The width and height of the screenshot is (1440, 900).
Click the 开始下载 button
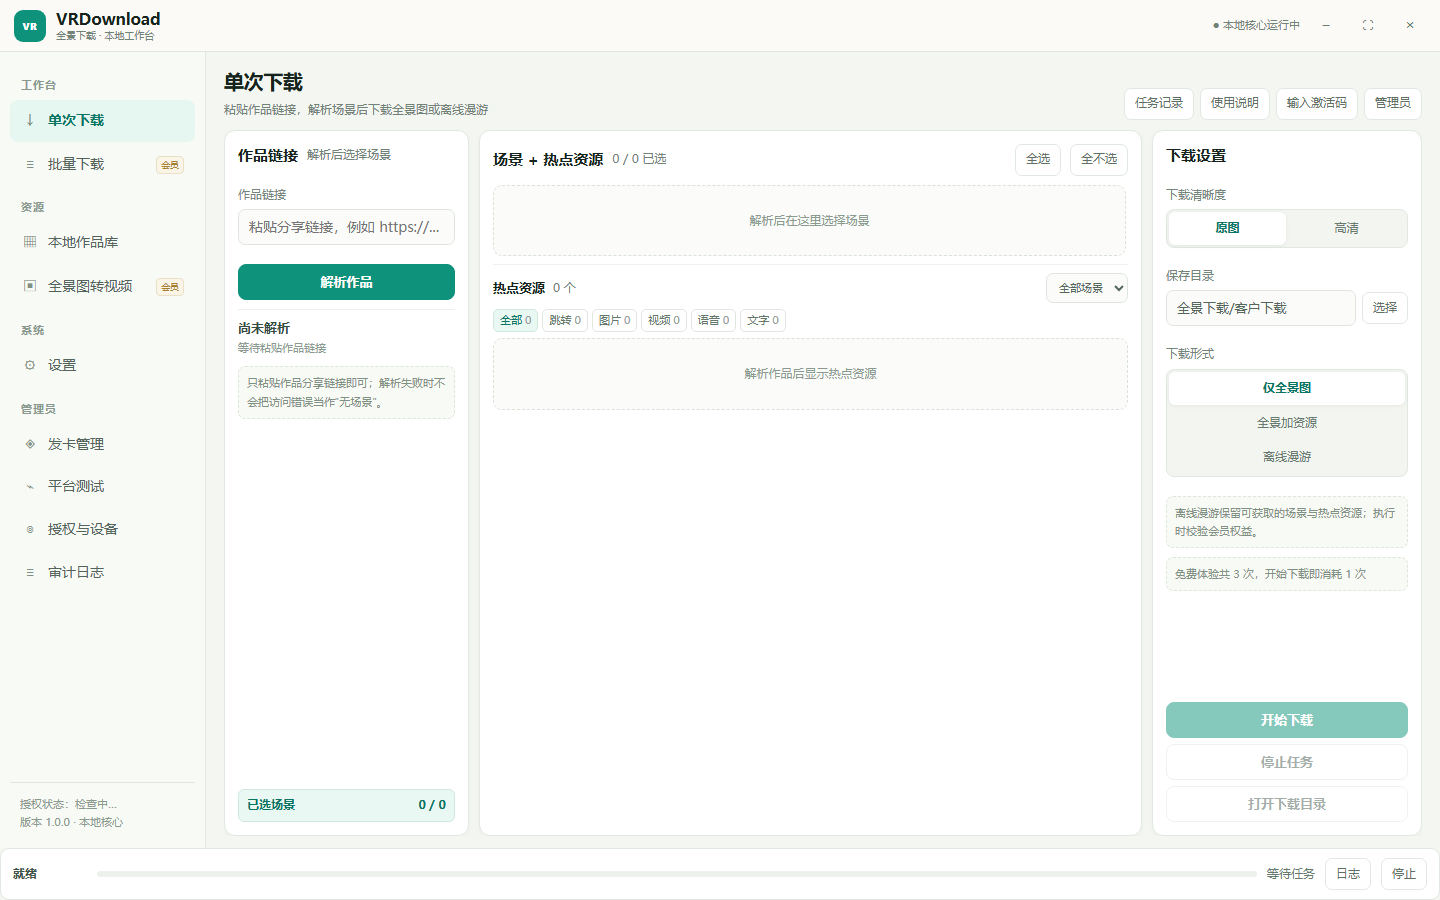tap(1287, 720)
